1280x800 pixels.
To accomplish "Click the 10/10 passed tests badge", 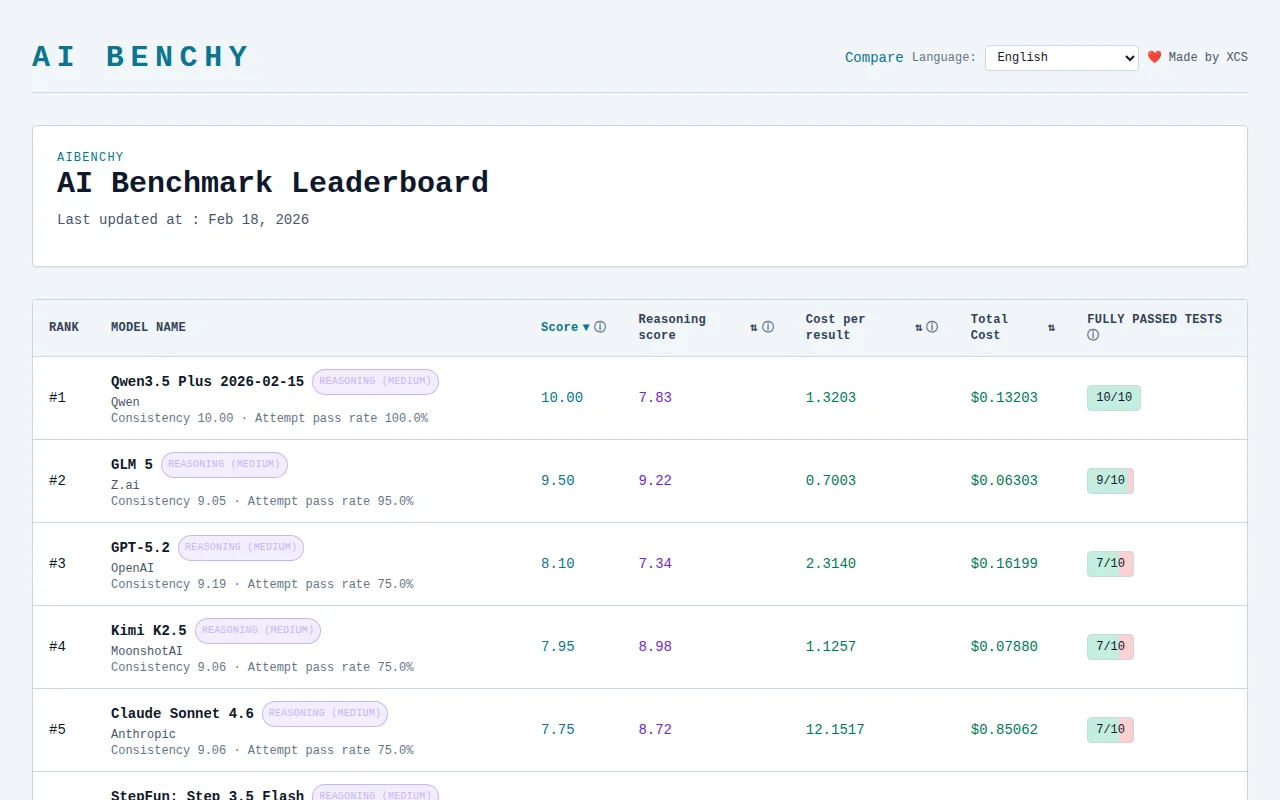I will [1114, 398].
